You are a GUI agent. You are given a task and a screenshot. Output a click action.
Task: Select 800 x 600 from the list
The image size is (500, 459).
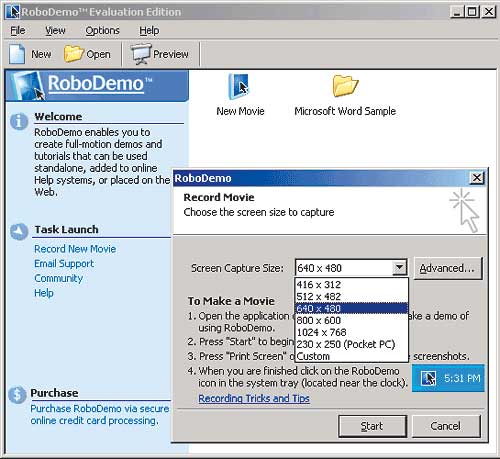click(352, 320)
